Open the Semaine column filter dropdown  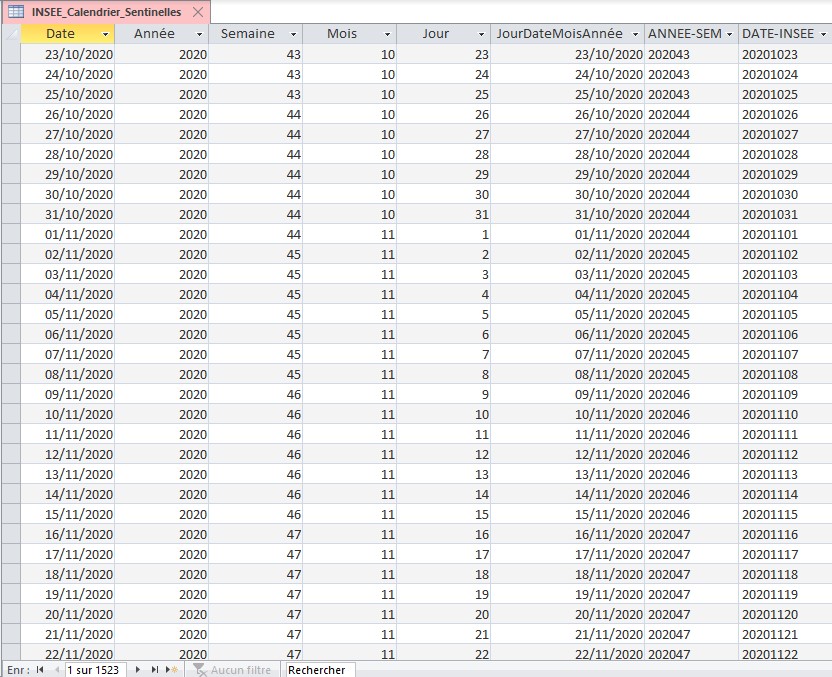click(293, 34)
